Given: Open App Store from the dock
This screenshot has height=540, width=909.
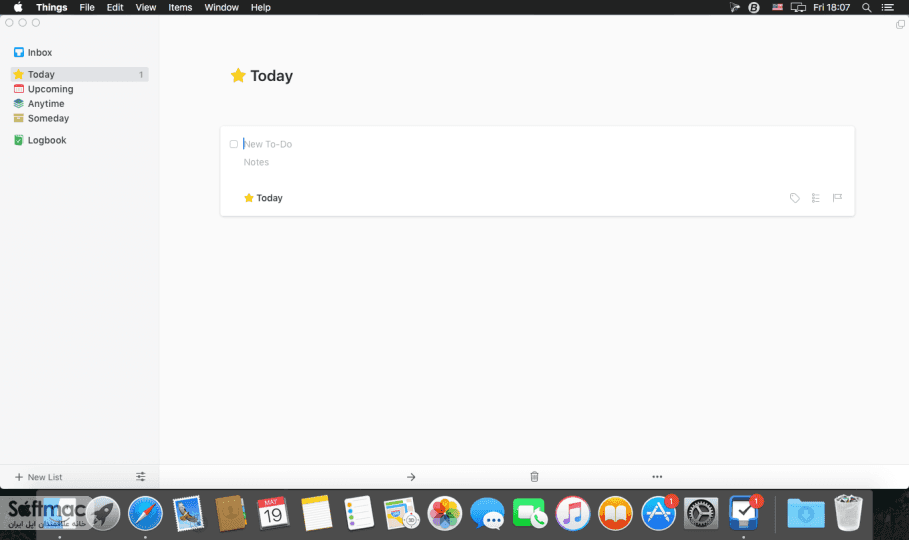Looking at the screenshot, I should 659,513.
